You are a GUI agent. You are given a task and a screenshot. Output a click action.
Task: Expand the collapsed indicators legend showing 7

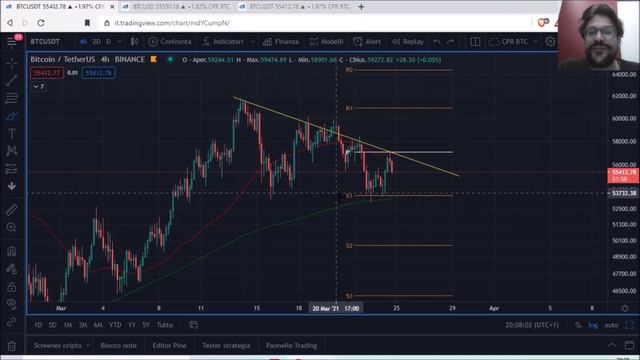pos(39,87)
